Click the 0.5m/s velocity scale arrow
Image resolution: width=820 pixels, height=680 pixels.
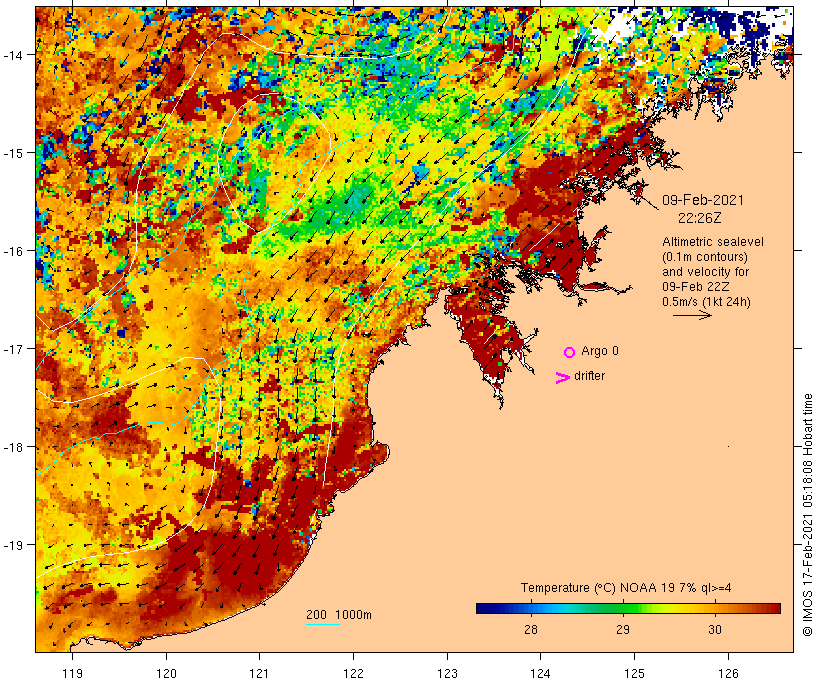point(692,315)
